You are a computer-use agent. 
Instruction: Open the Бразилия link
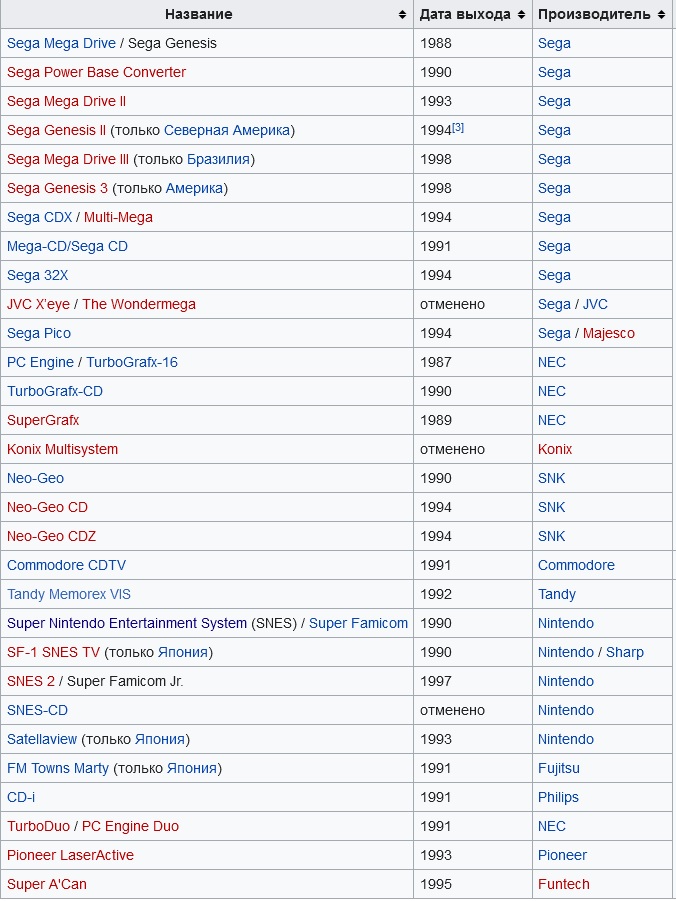pos(218,159)
